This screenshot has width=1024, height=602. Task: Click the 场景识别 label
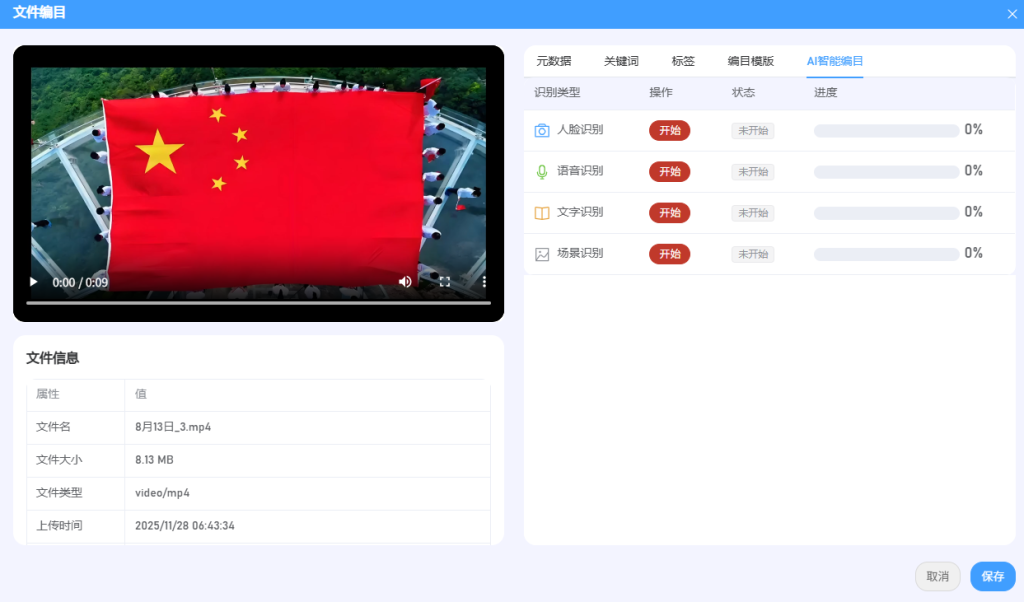pyautogui.click(x=580, y=253)
